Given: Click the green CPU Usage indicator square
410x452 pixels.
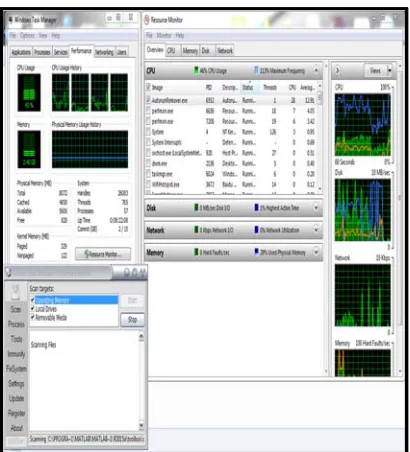Looking at the screenshot, I should pos(196,71).
